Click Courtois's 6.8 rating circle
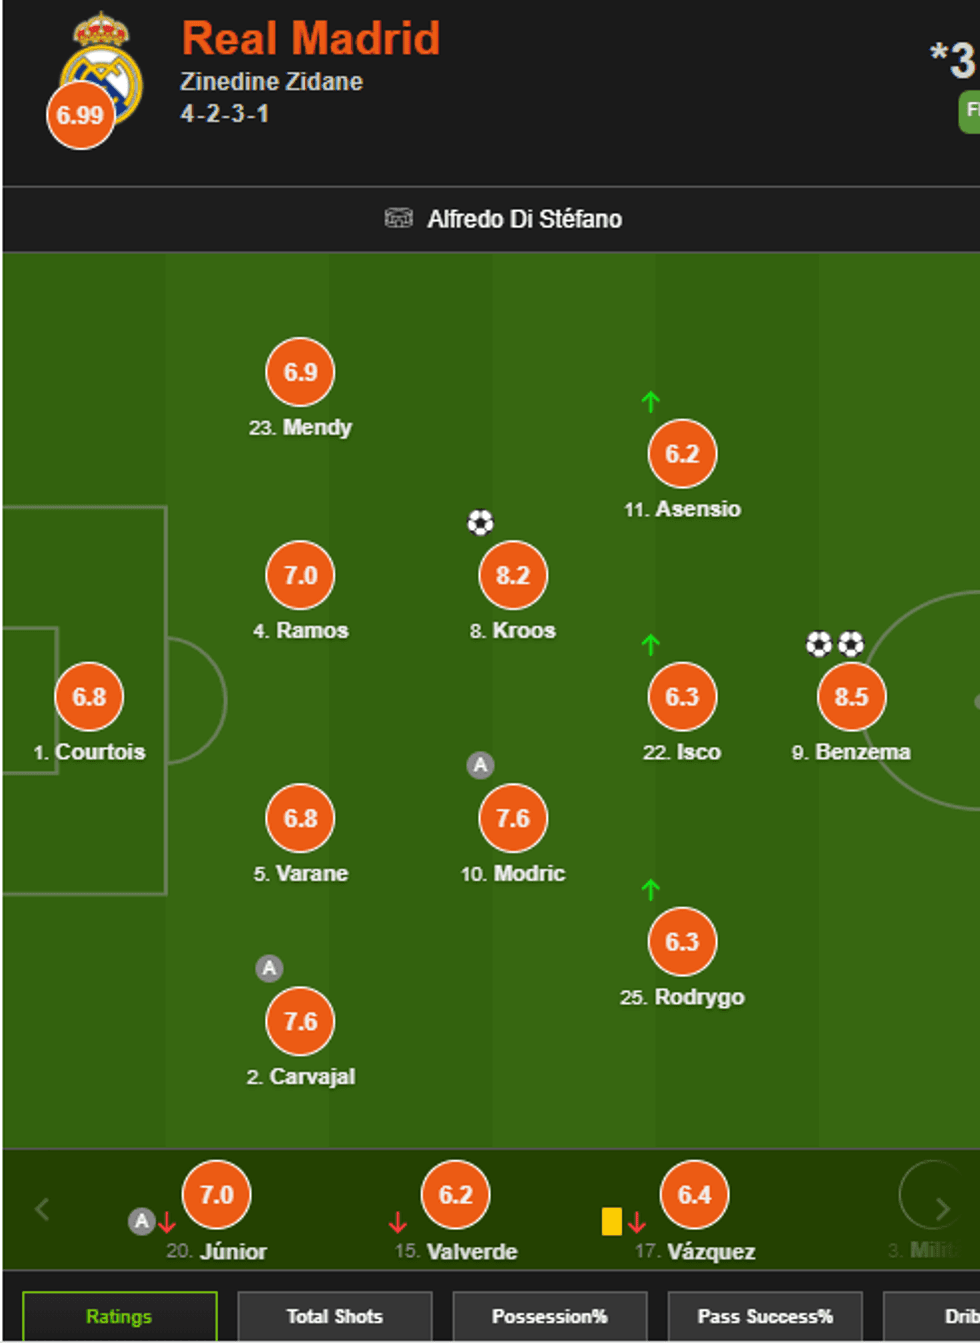The width and height of the screenshot is (980, 1343). pyautogui.click(x=89, y=697)
